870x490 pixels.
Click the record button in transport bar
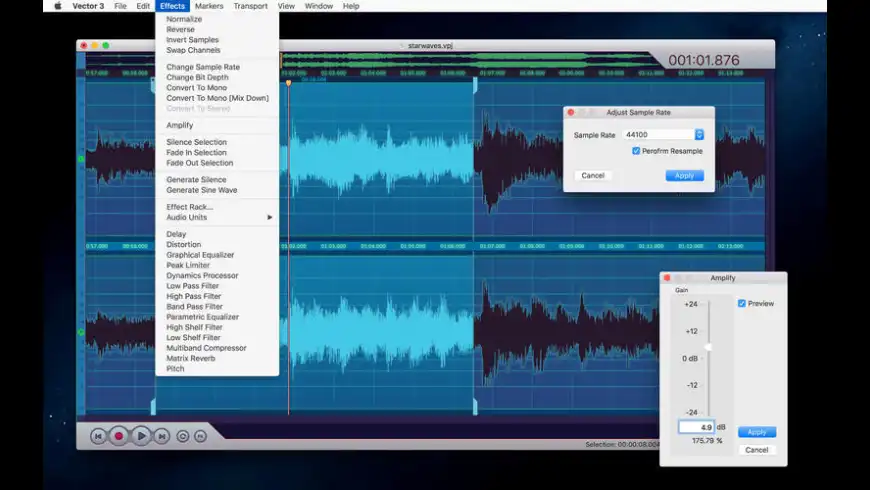(x=119, y=436)
